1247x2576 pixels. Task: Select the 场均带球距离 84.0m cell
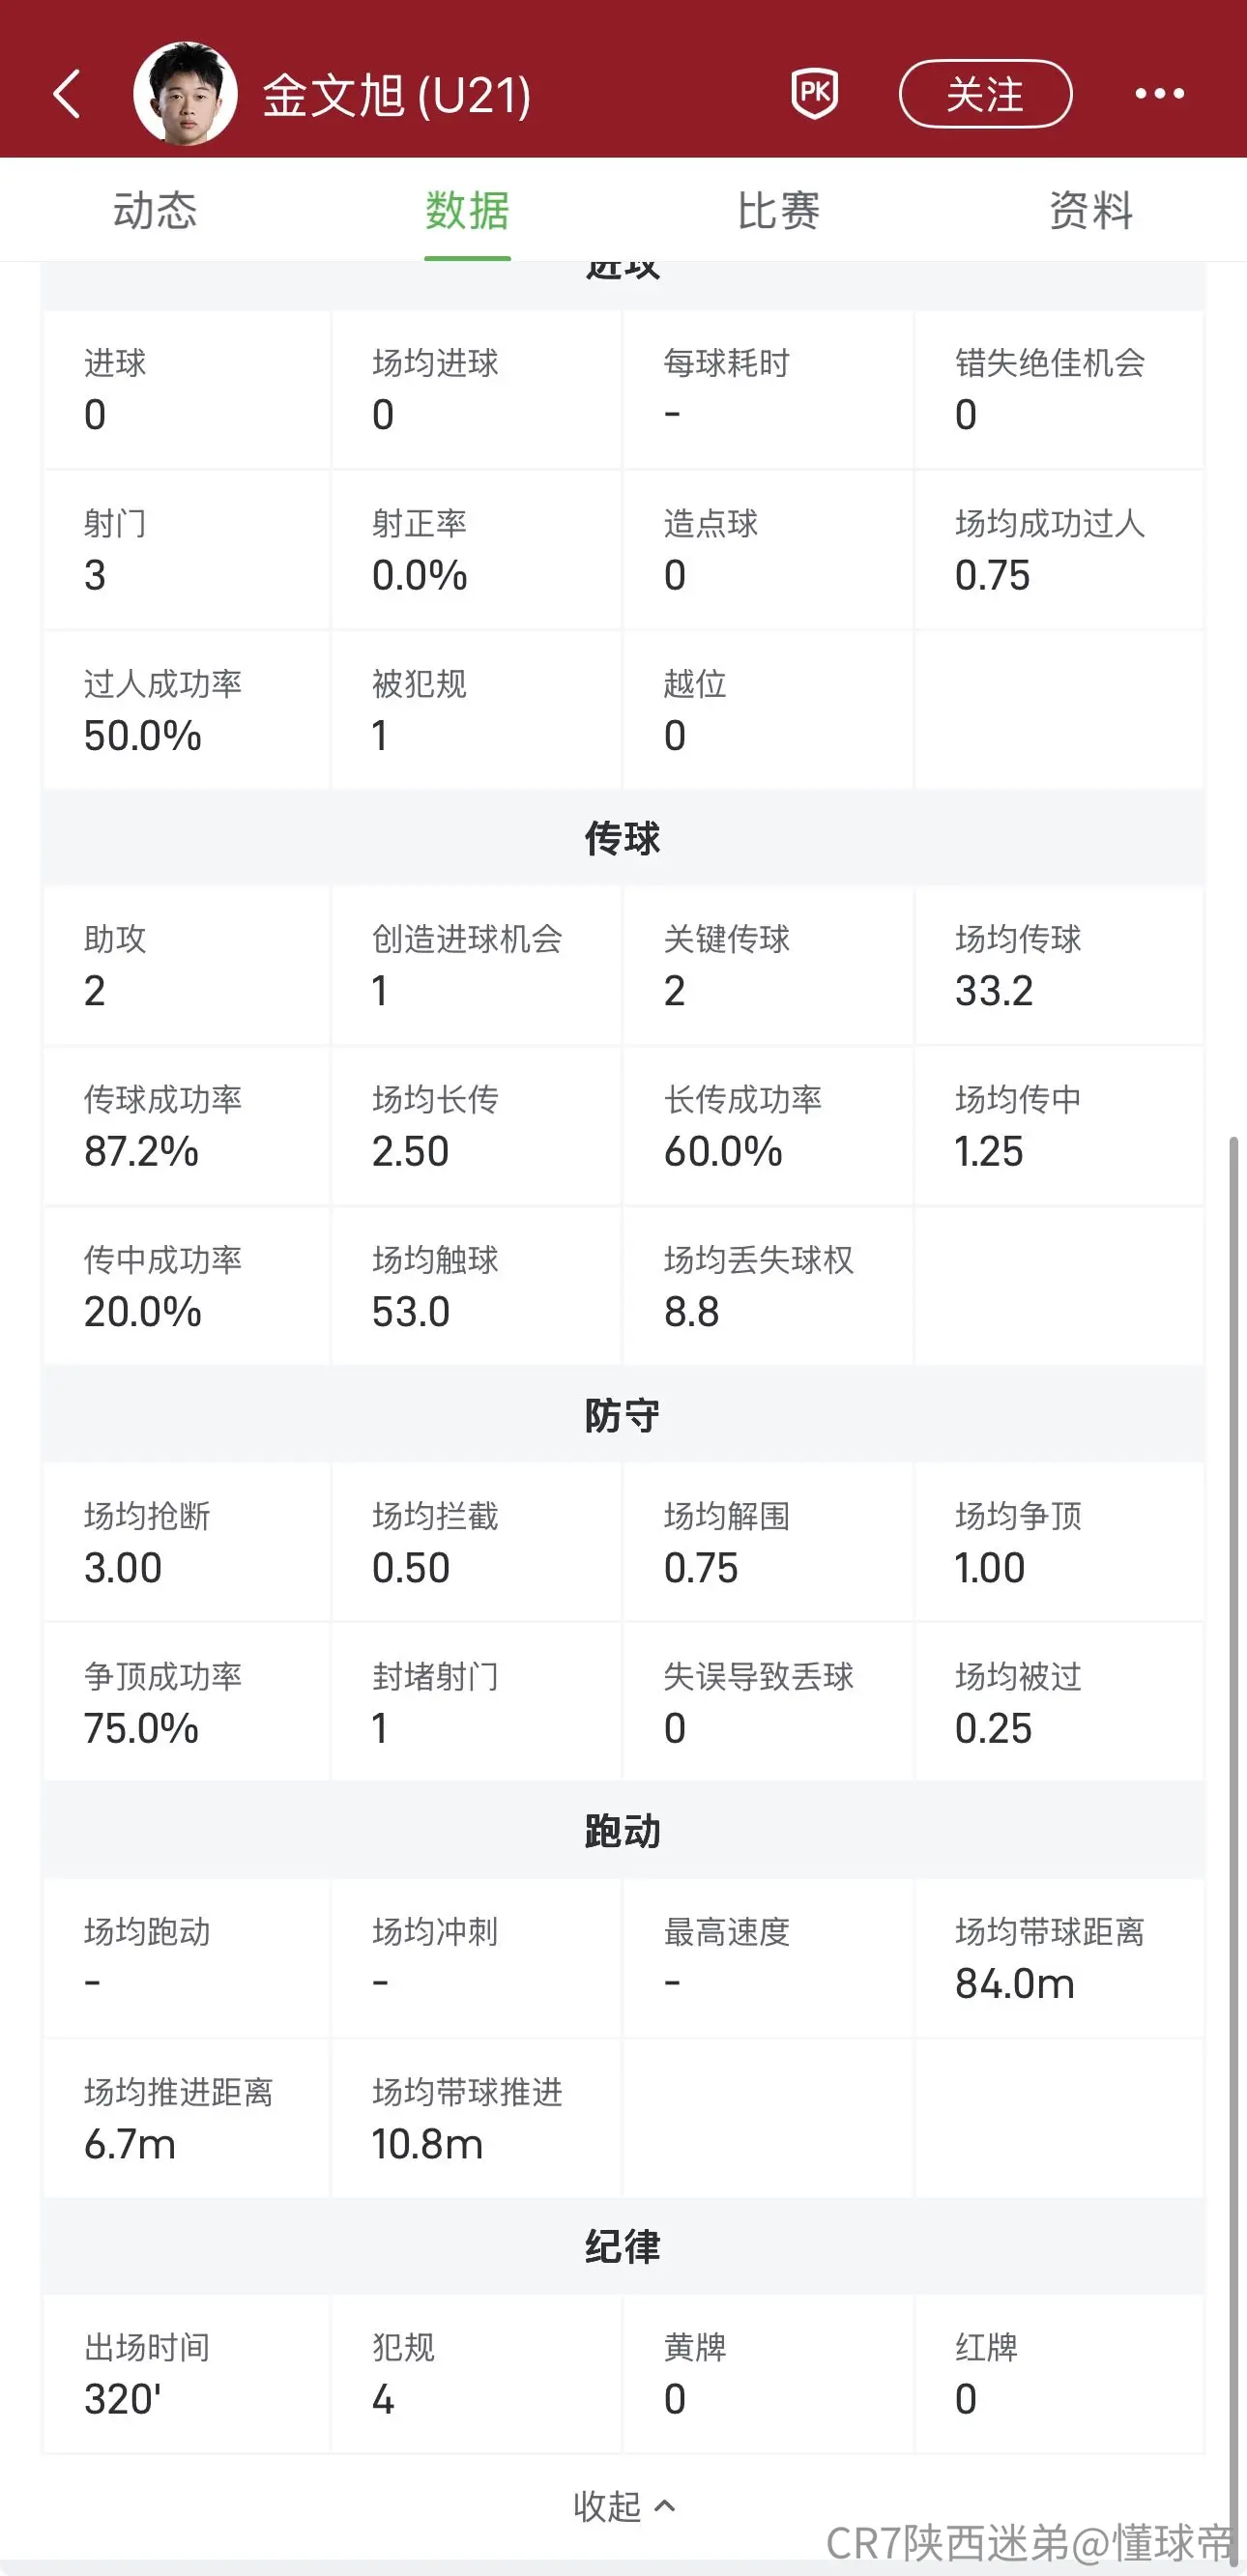point(1059,1958)
